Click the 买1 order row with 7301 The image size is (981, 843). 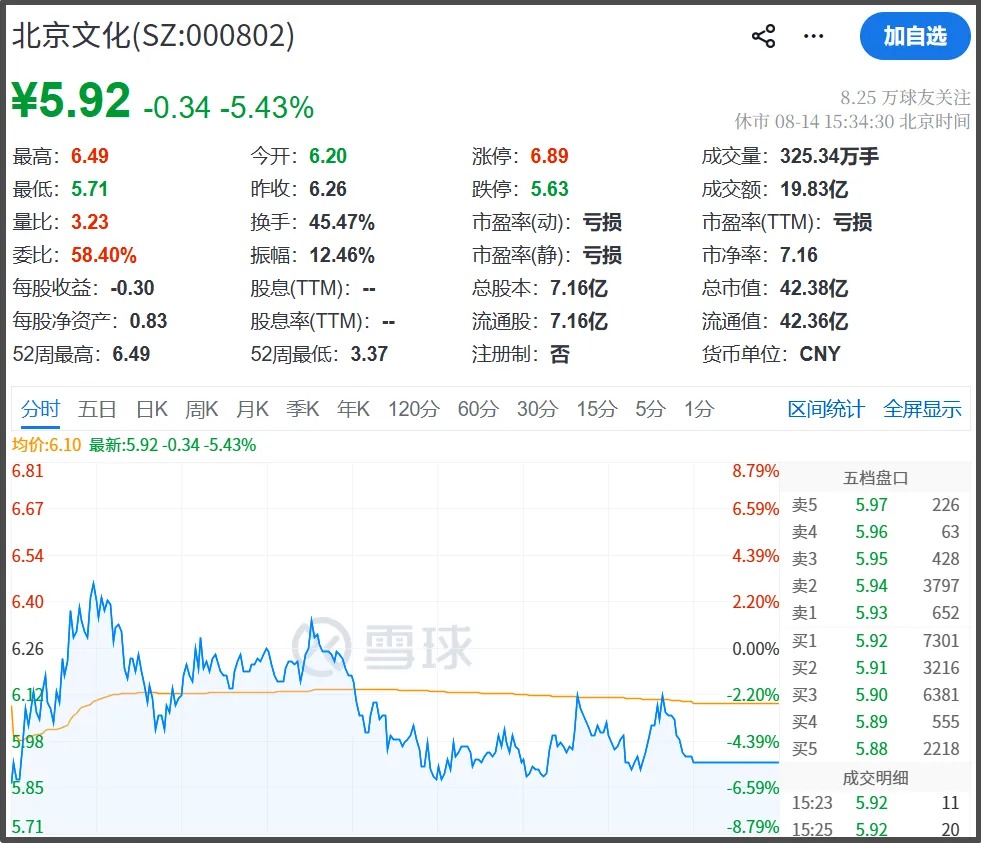coord(875,641)
